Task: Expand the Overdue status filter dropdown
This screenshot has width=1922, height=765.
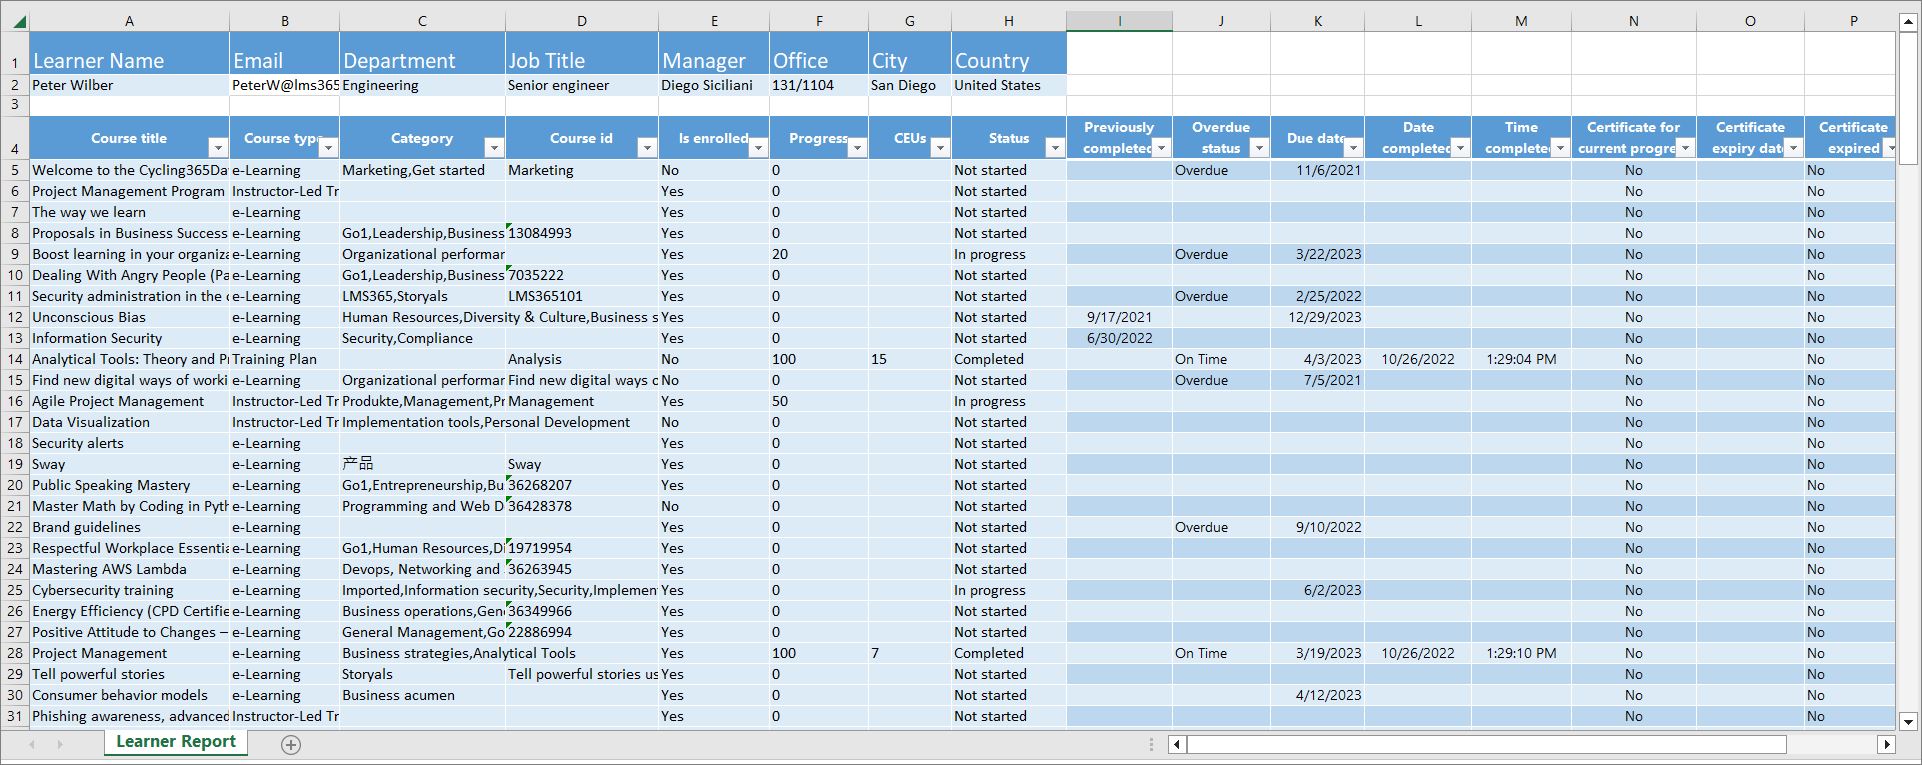Action: [1259, 148]
